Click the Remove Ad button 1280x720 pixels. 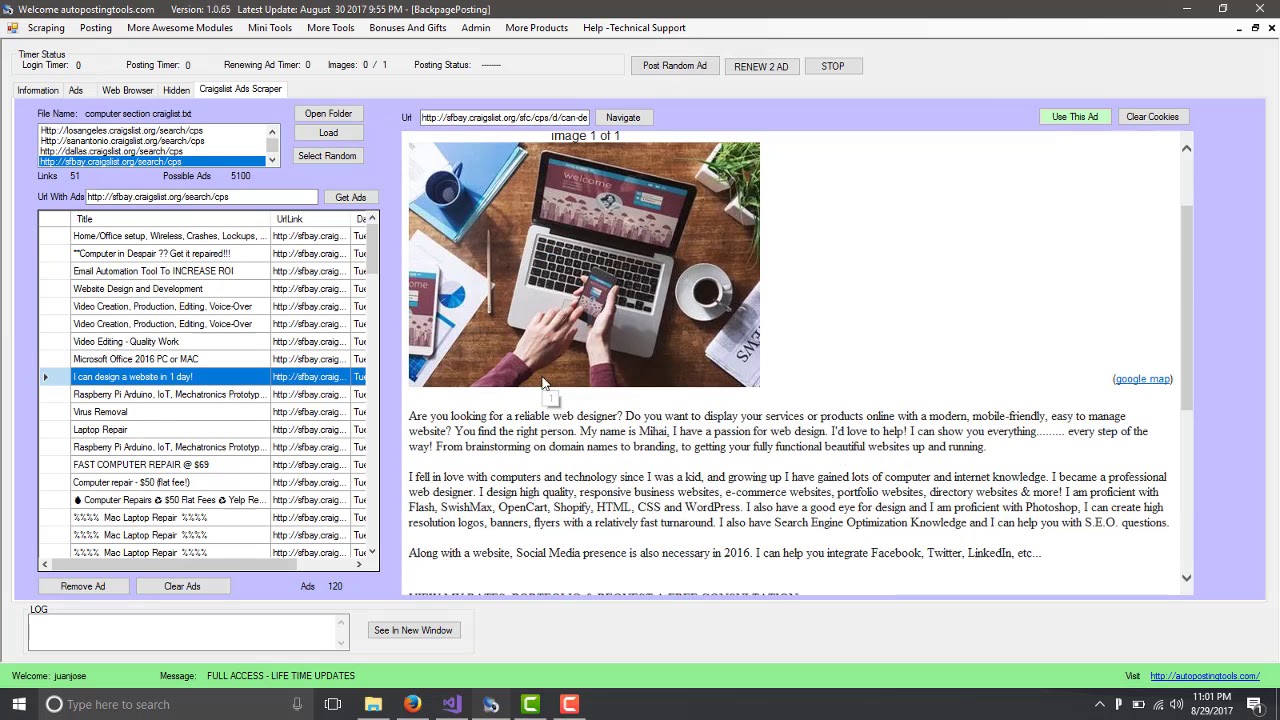click(x=83, y=587)
